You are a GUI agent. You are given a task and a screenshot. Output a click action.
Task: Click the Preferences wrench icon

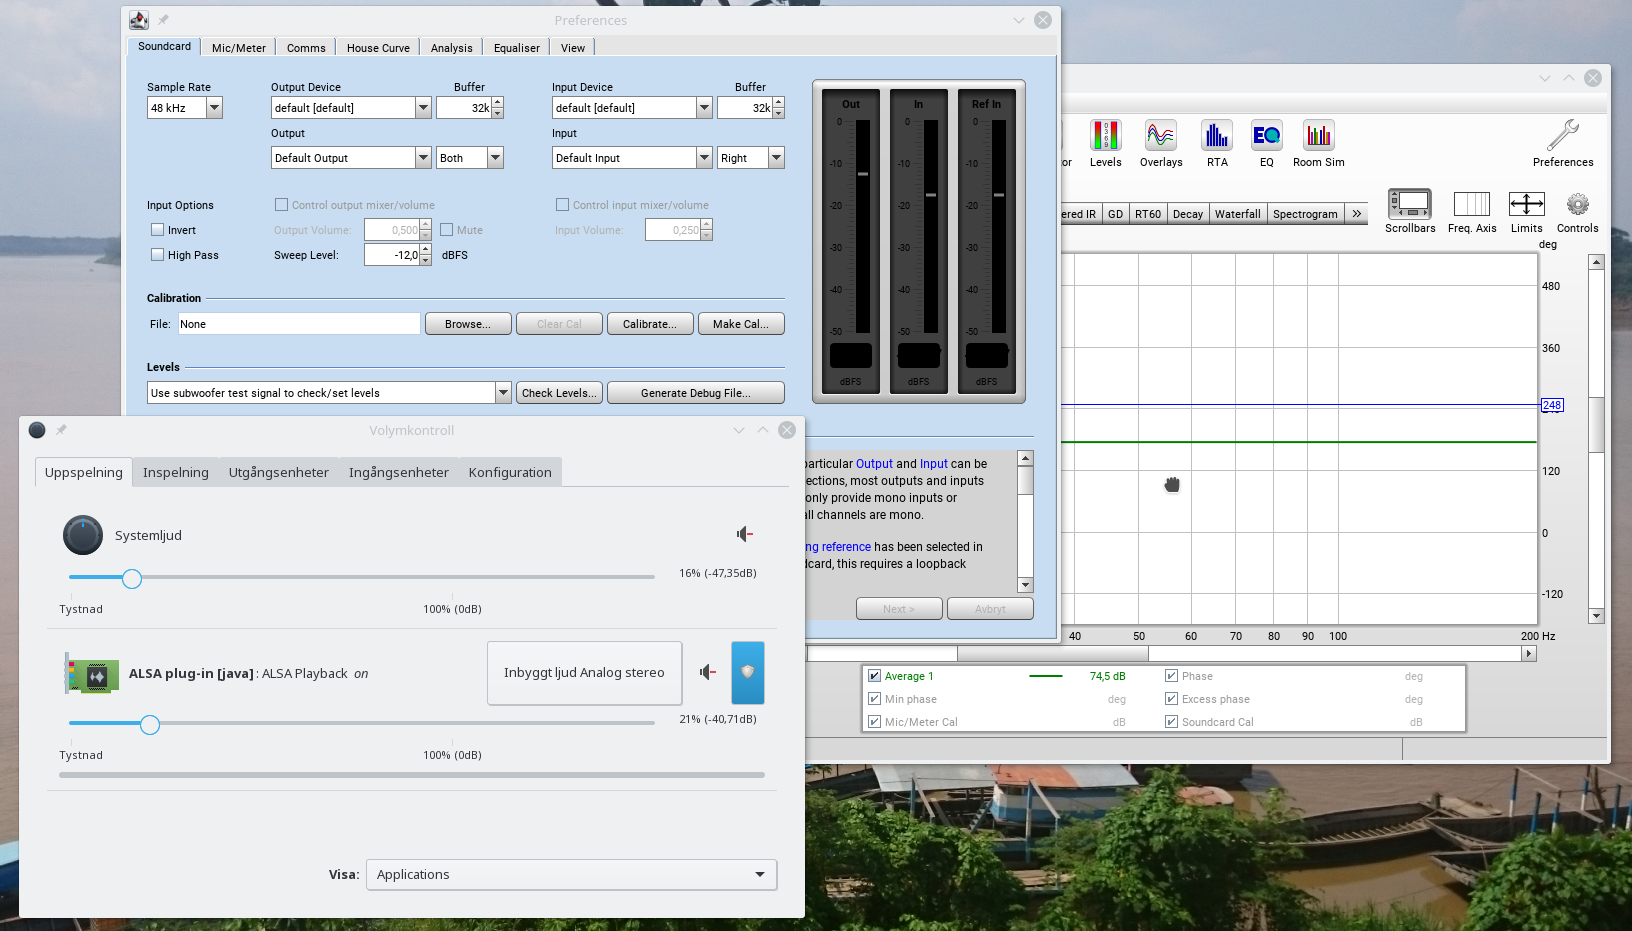point(1562,136)
